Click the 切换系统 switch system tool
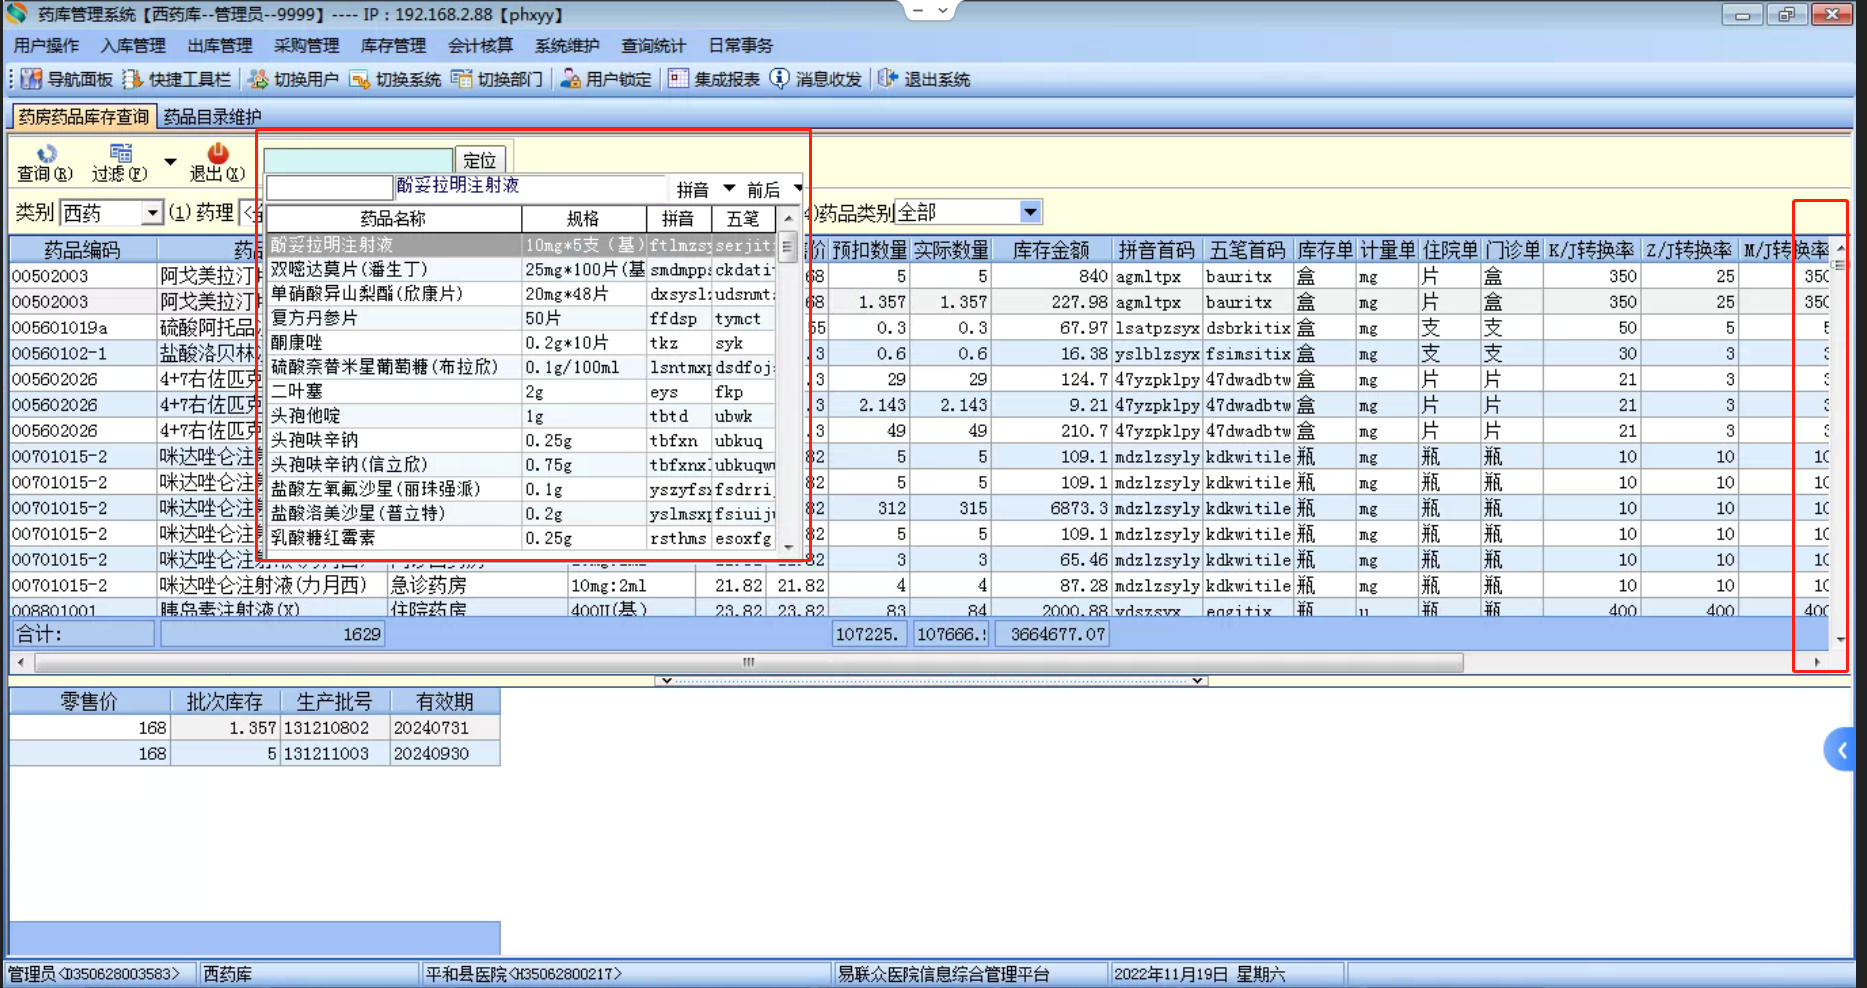The height and width of the screenshot is (988, 1867). coord(395,79)
